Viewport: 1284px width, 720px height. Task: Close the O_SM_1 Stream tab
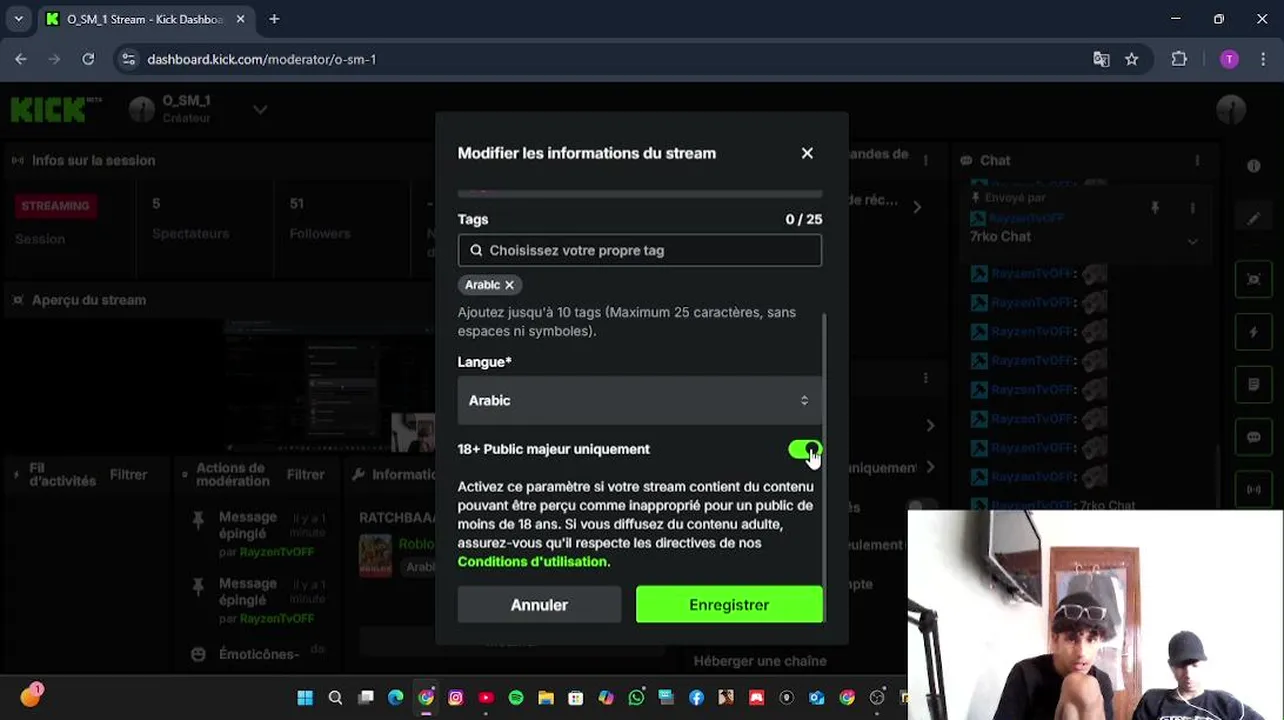click(240, 19)
